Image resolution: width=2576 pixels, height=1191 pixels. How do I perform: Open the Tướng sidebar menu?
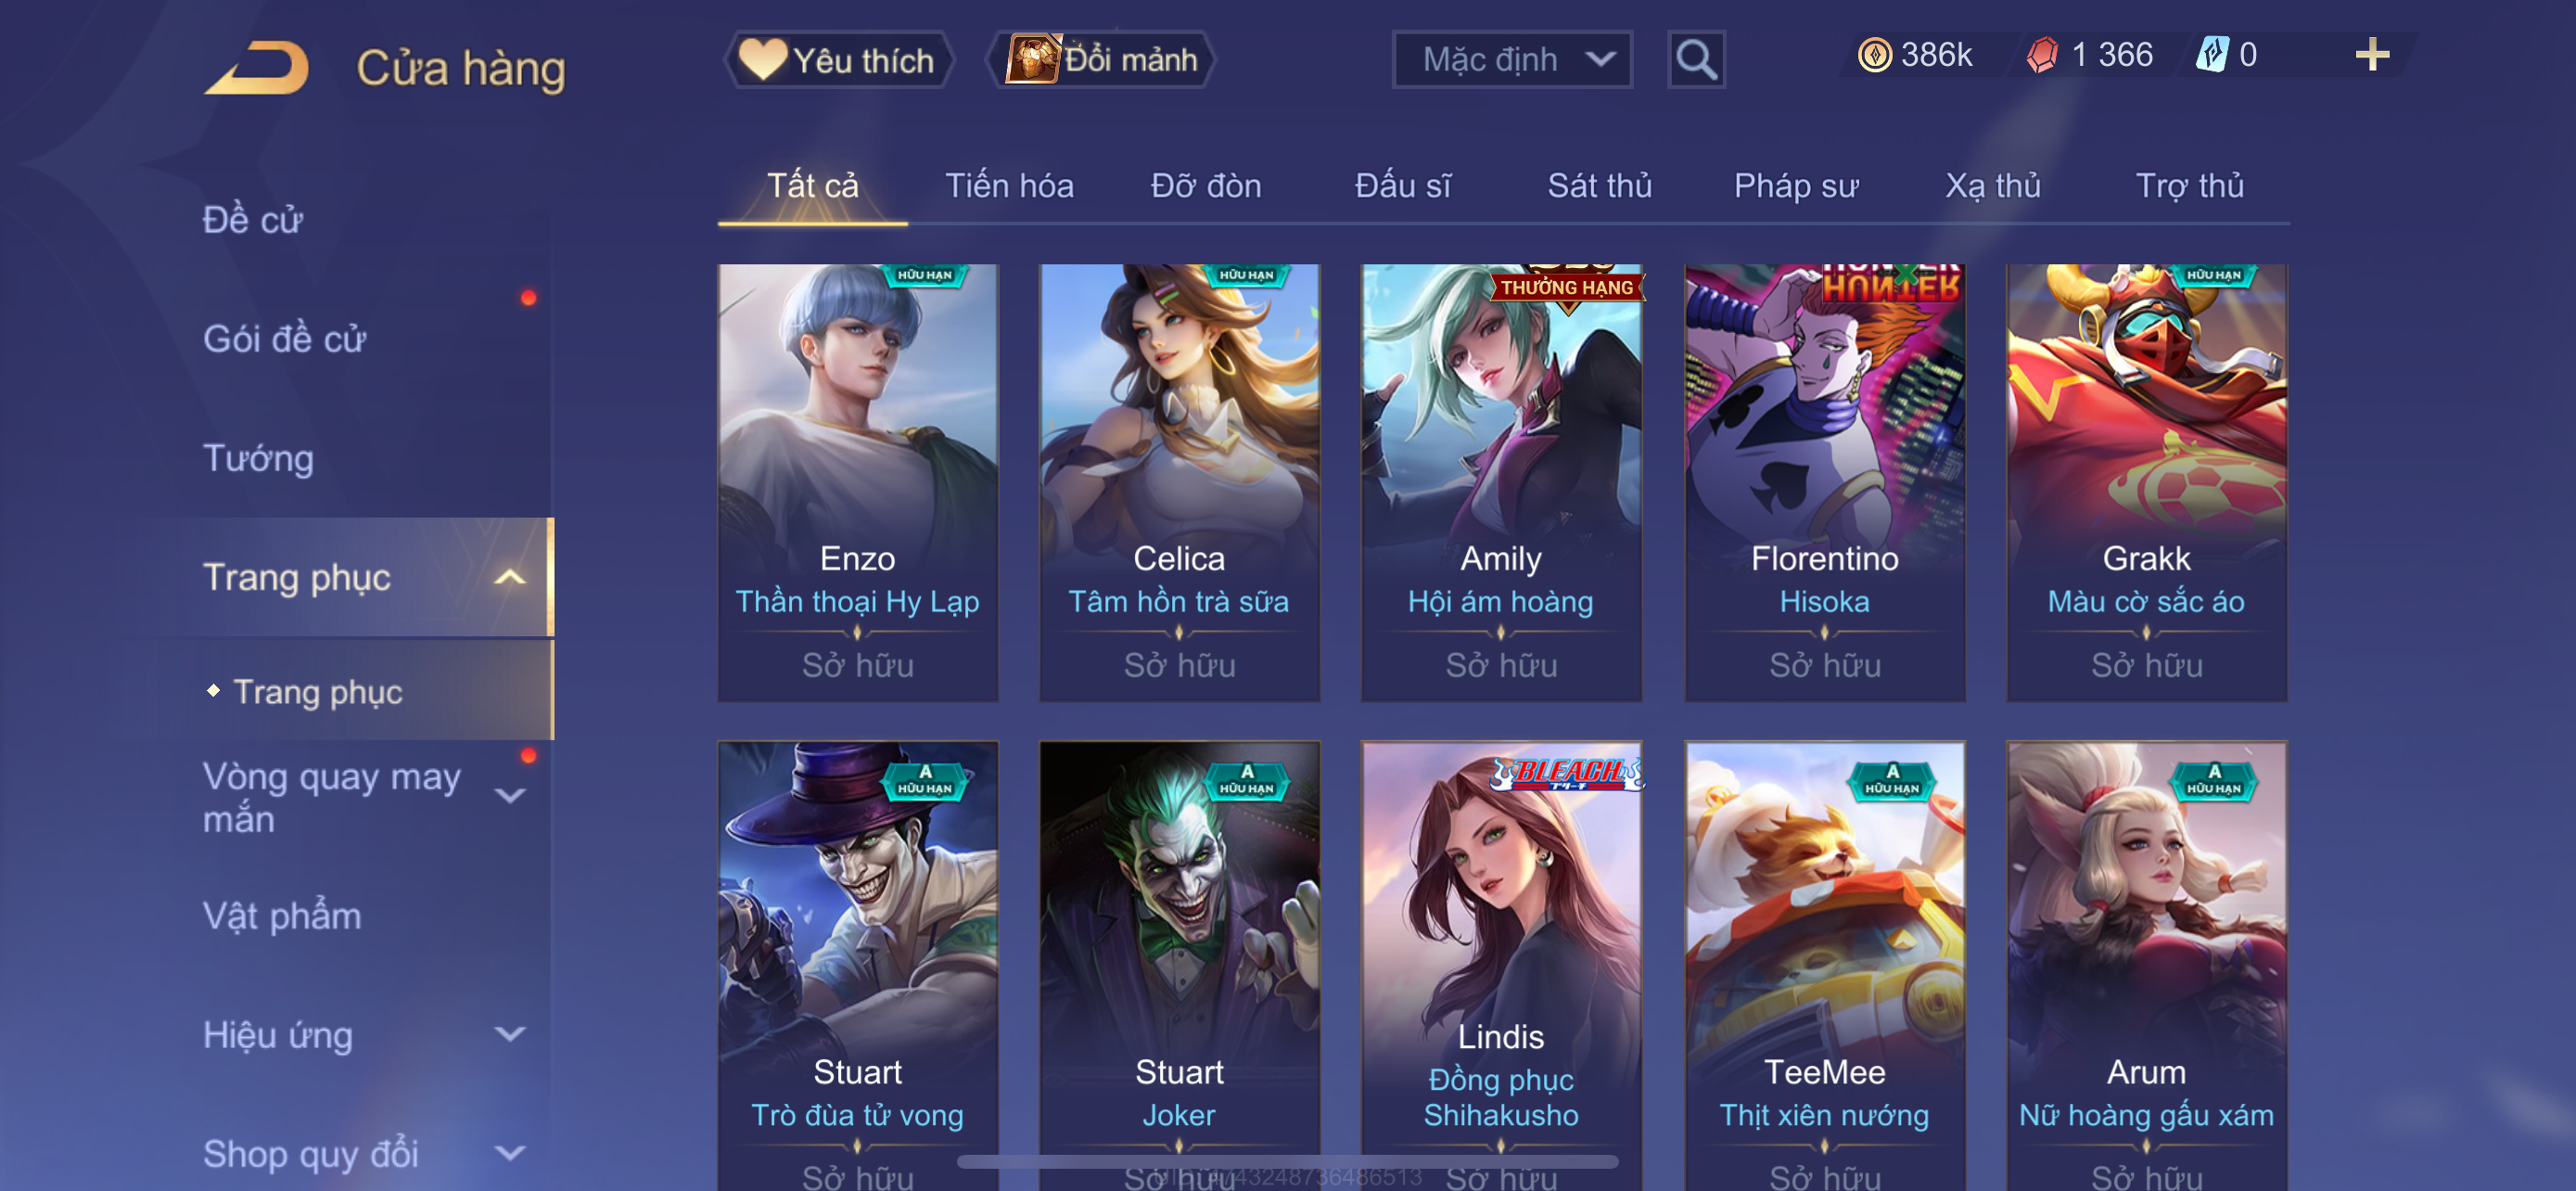pos(258,458)
